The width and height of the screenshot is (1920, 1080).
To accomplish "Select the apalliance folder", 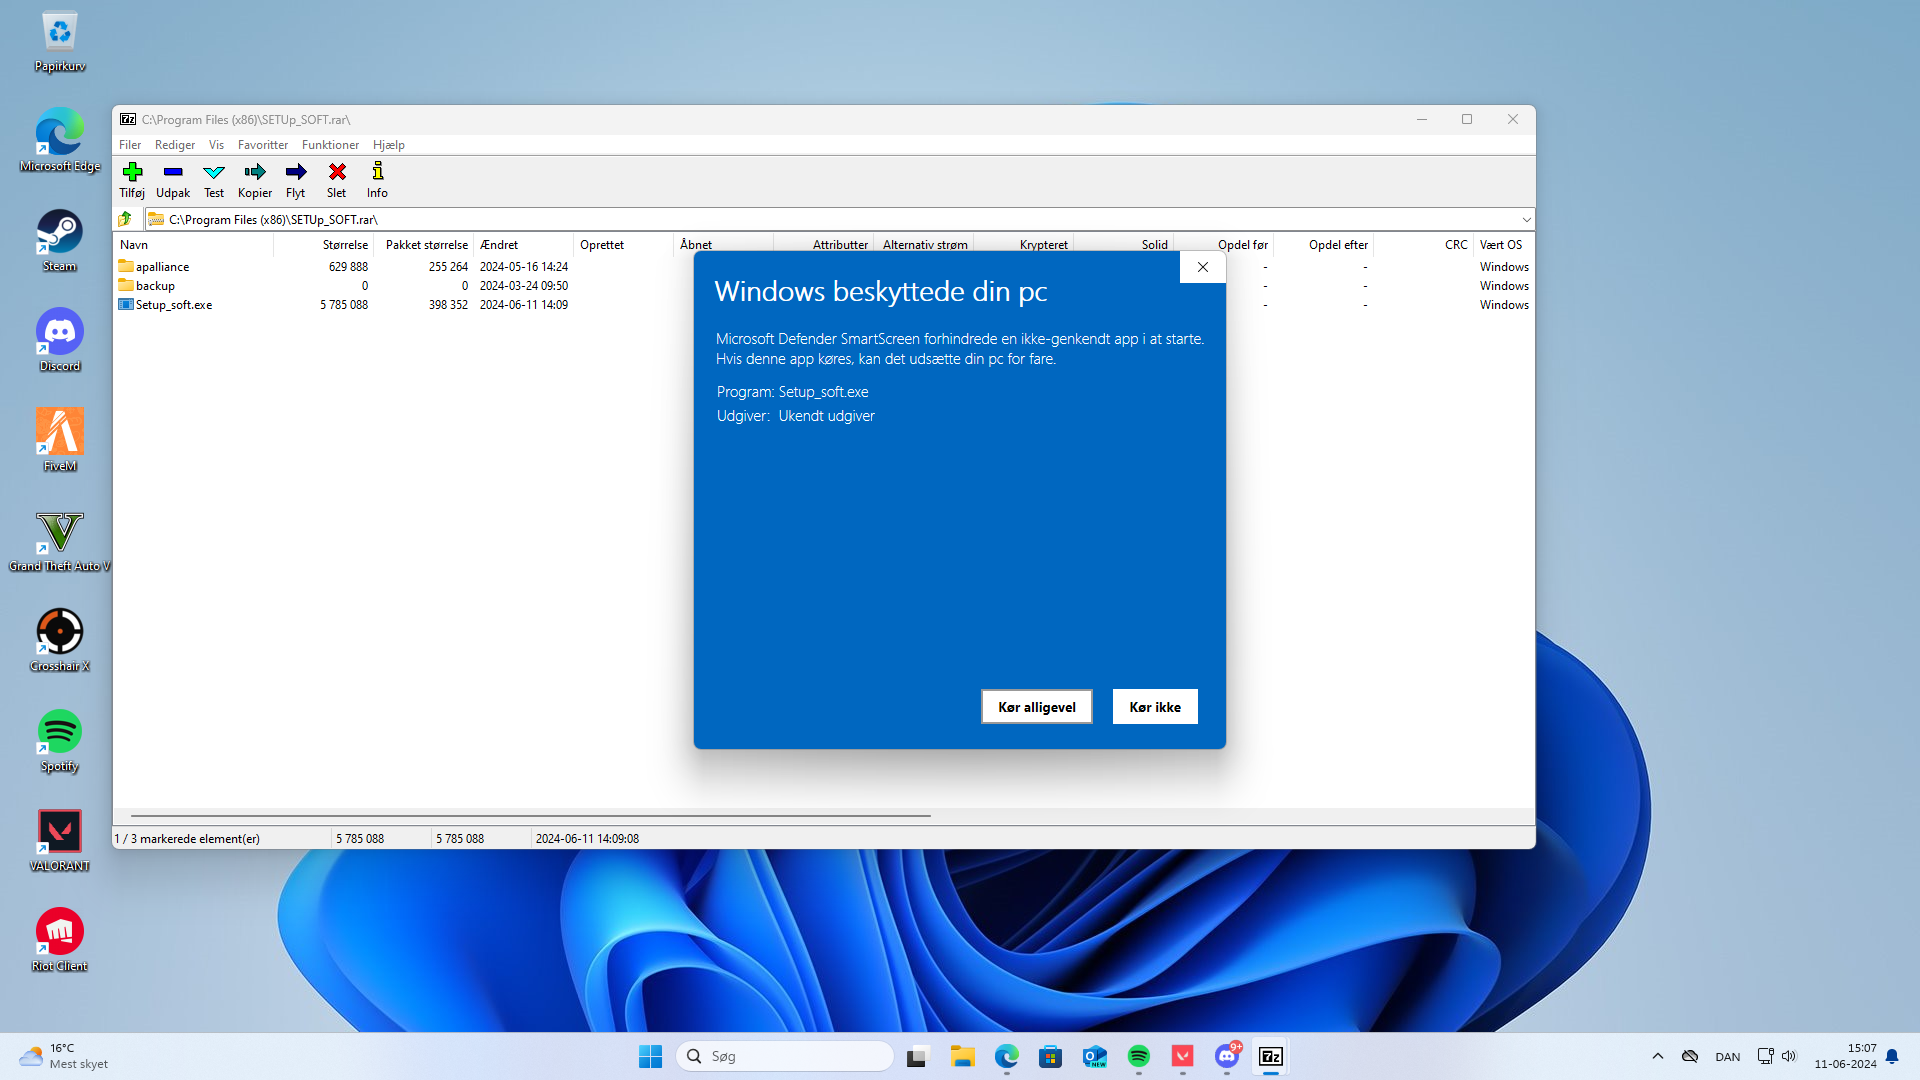I will (x=162, y=267).
